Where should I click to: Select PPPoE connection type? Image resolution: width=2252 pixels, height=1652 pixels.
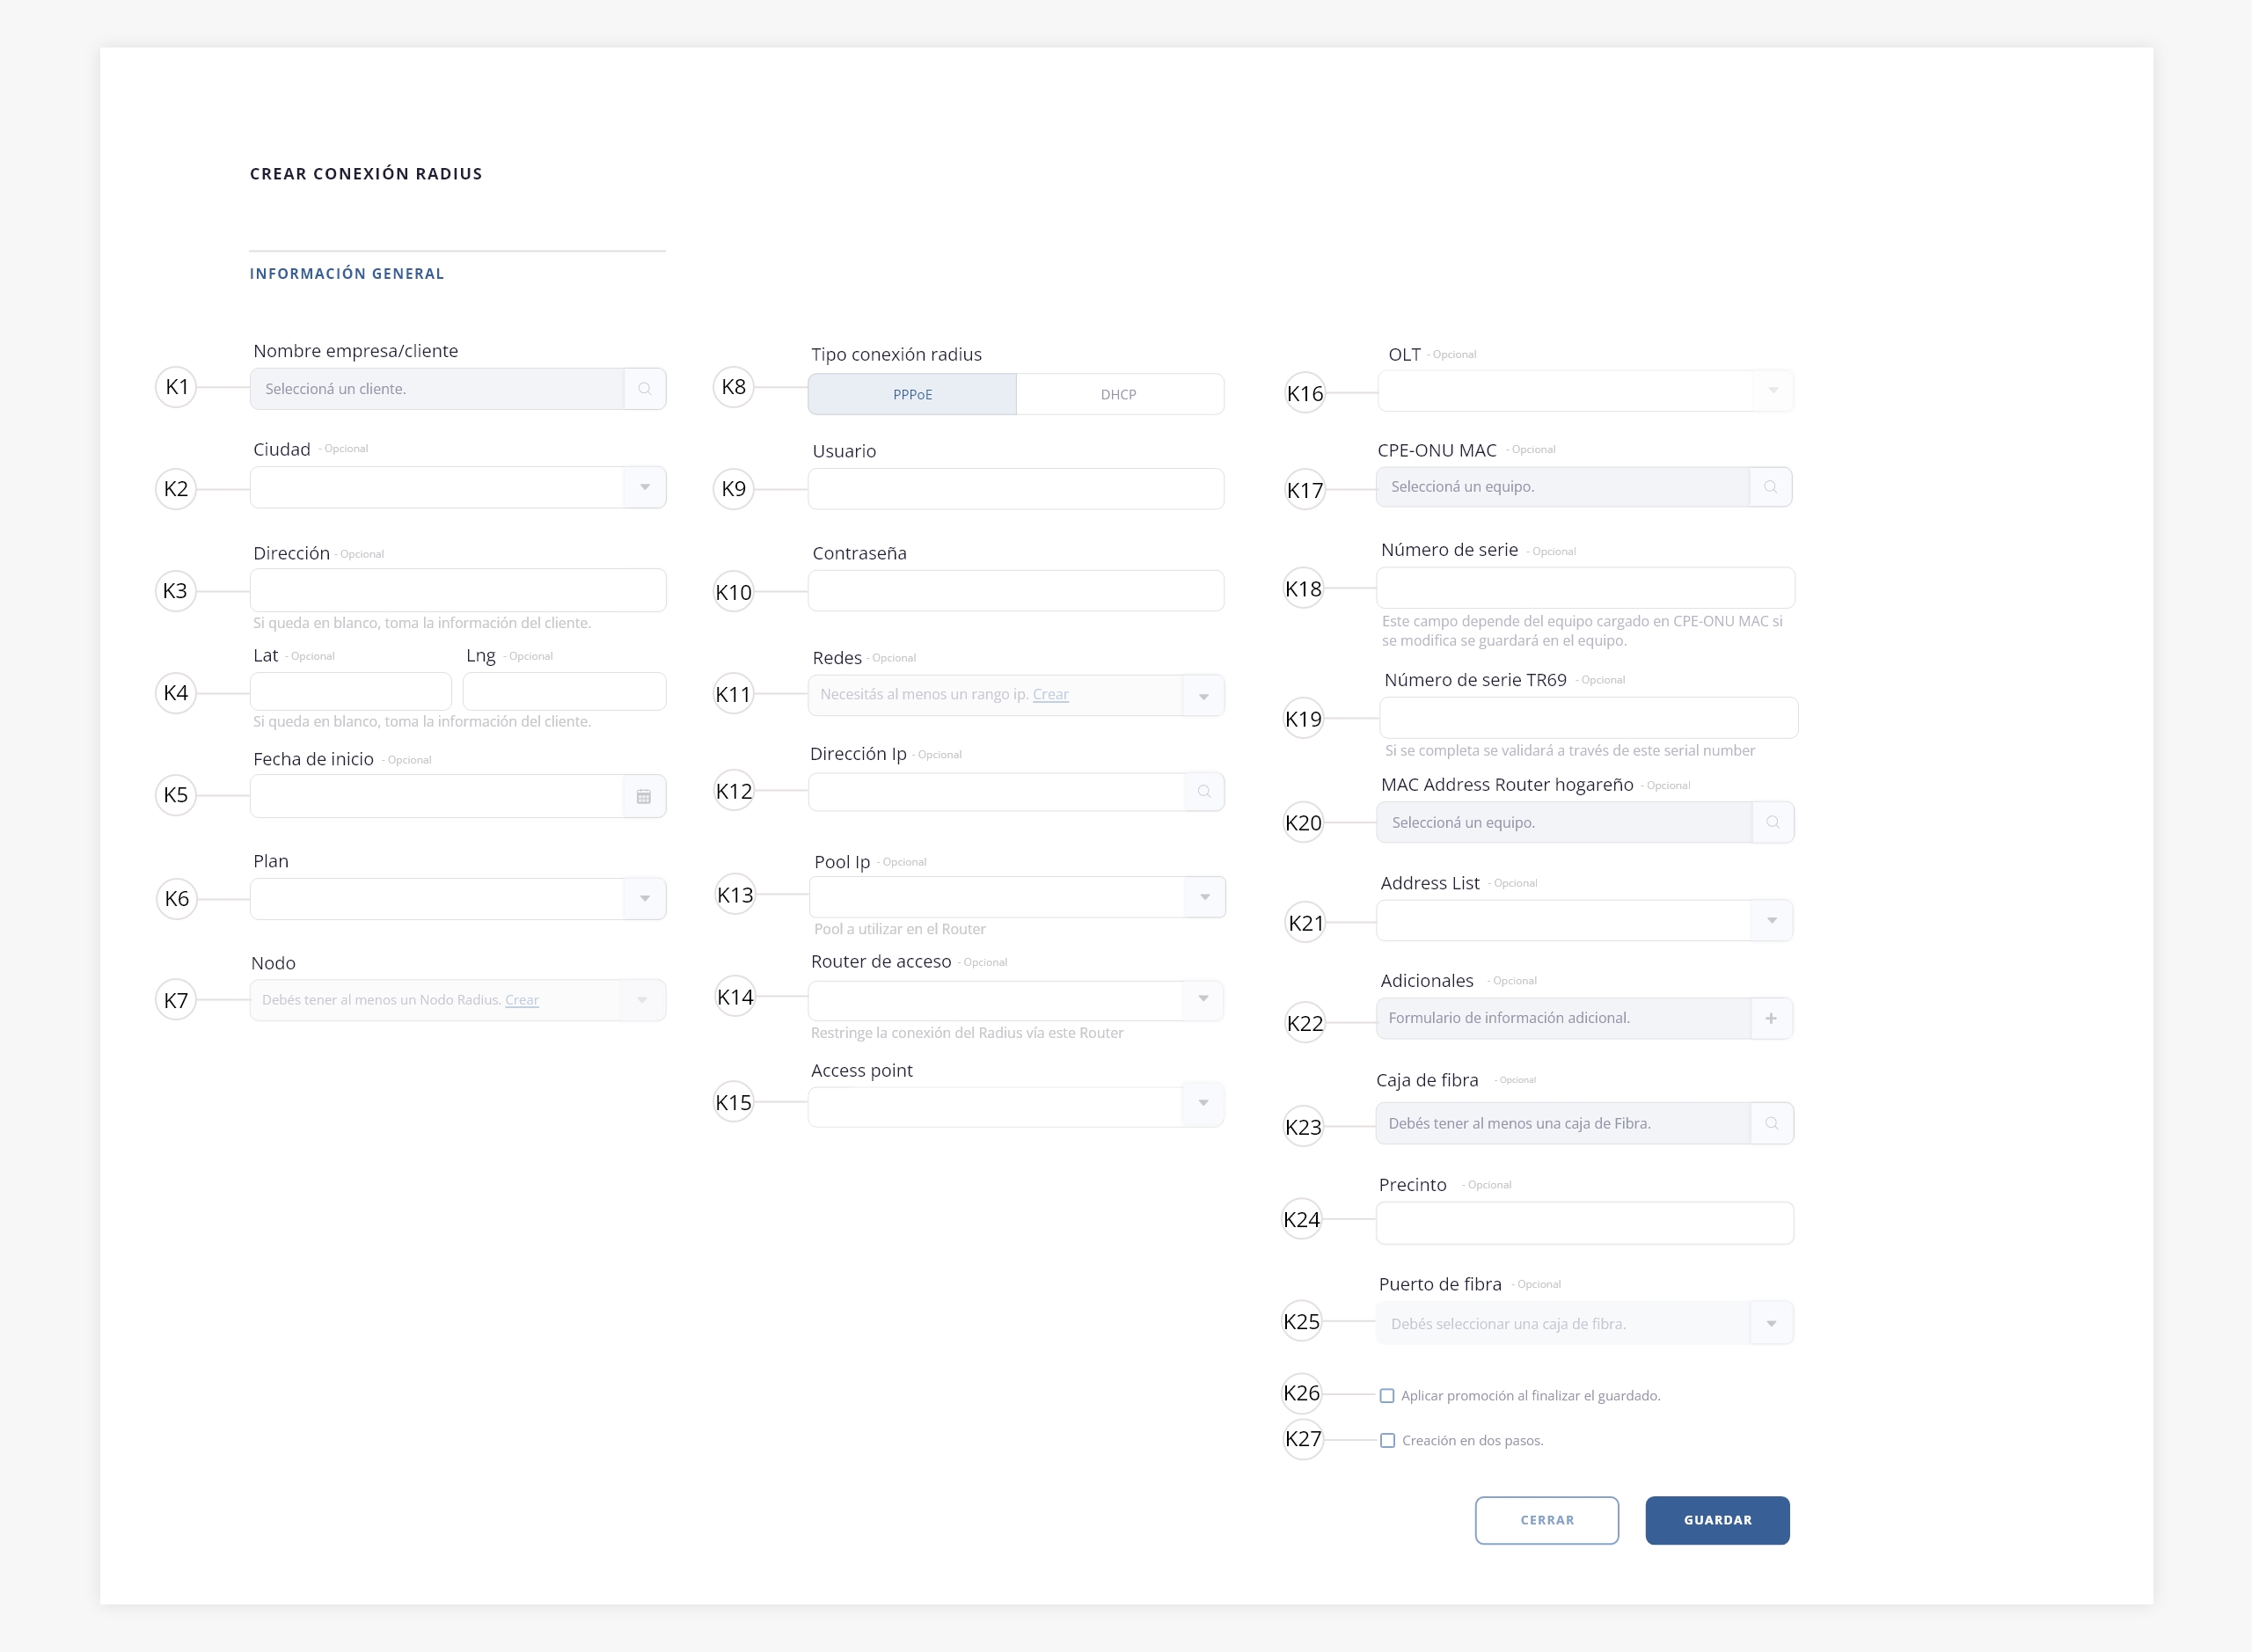tap(912, 394)
